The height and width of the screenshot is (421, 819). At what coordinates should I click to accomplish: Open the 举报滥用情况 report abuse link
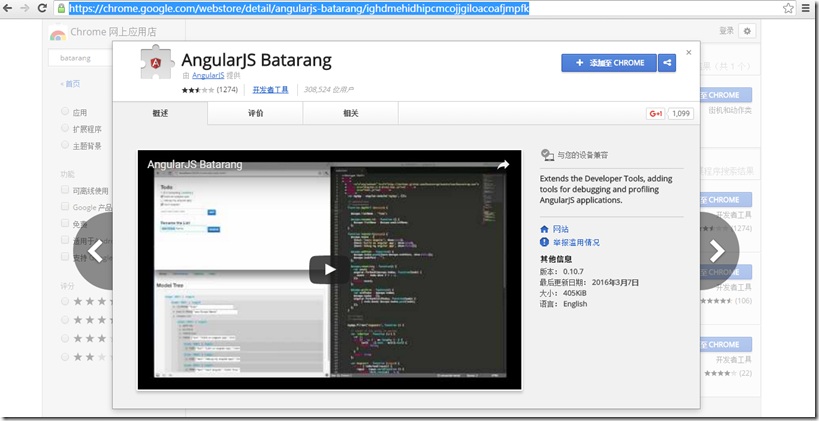tap(576, 242)
